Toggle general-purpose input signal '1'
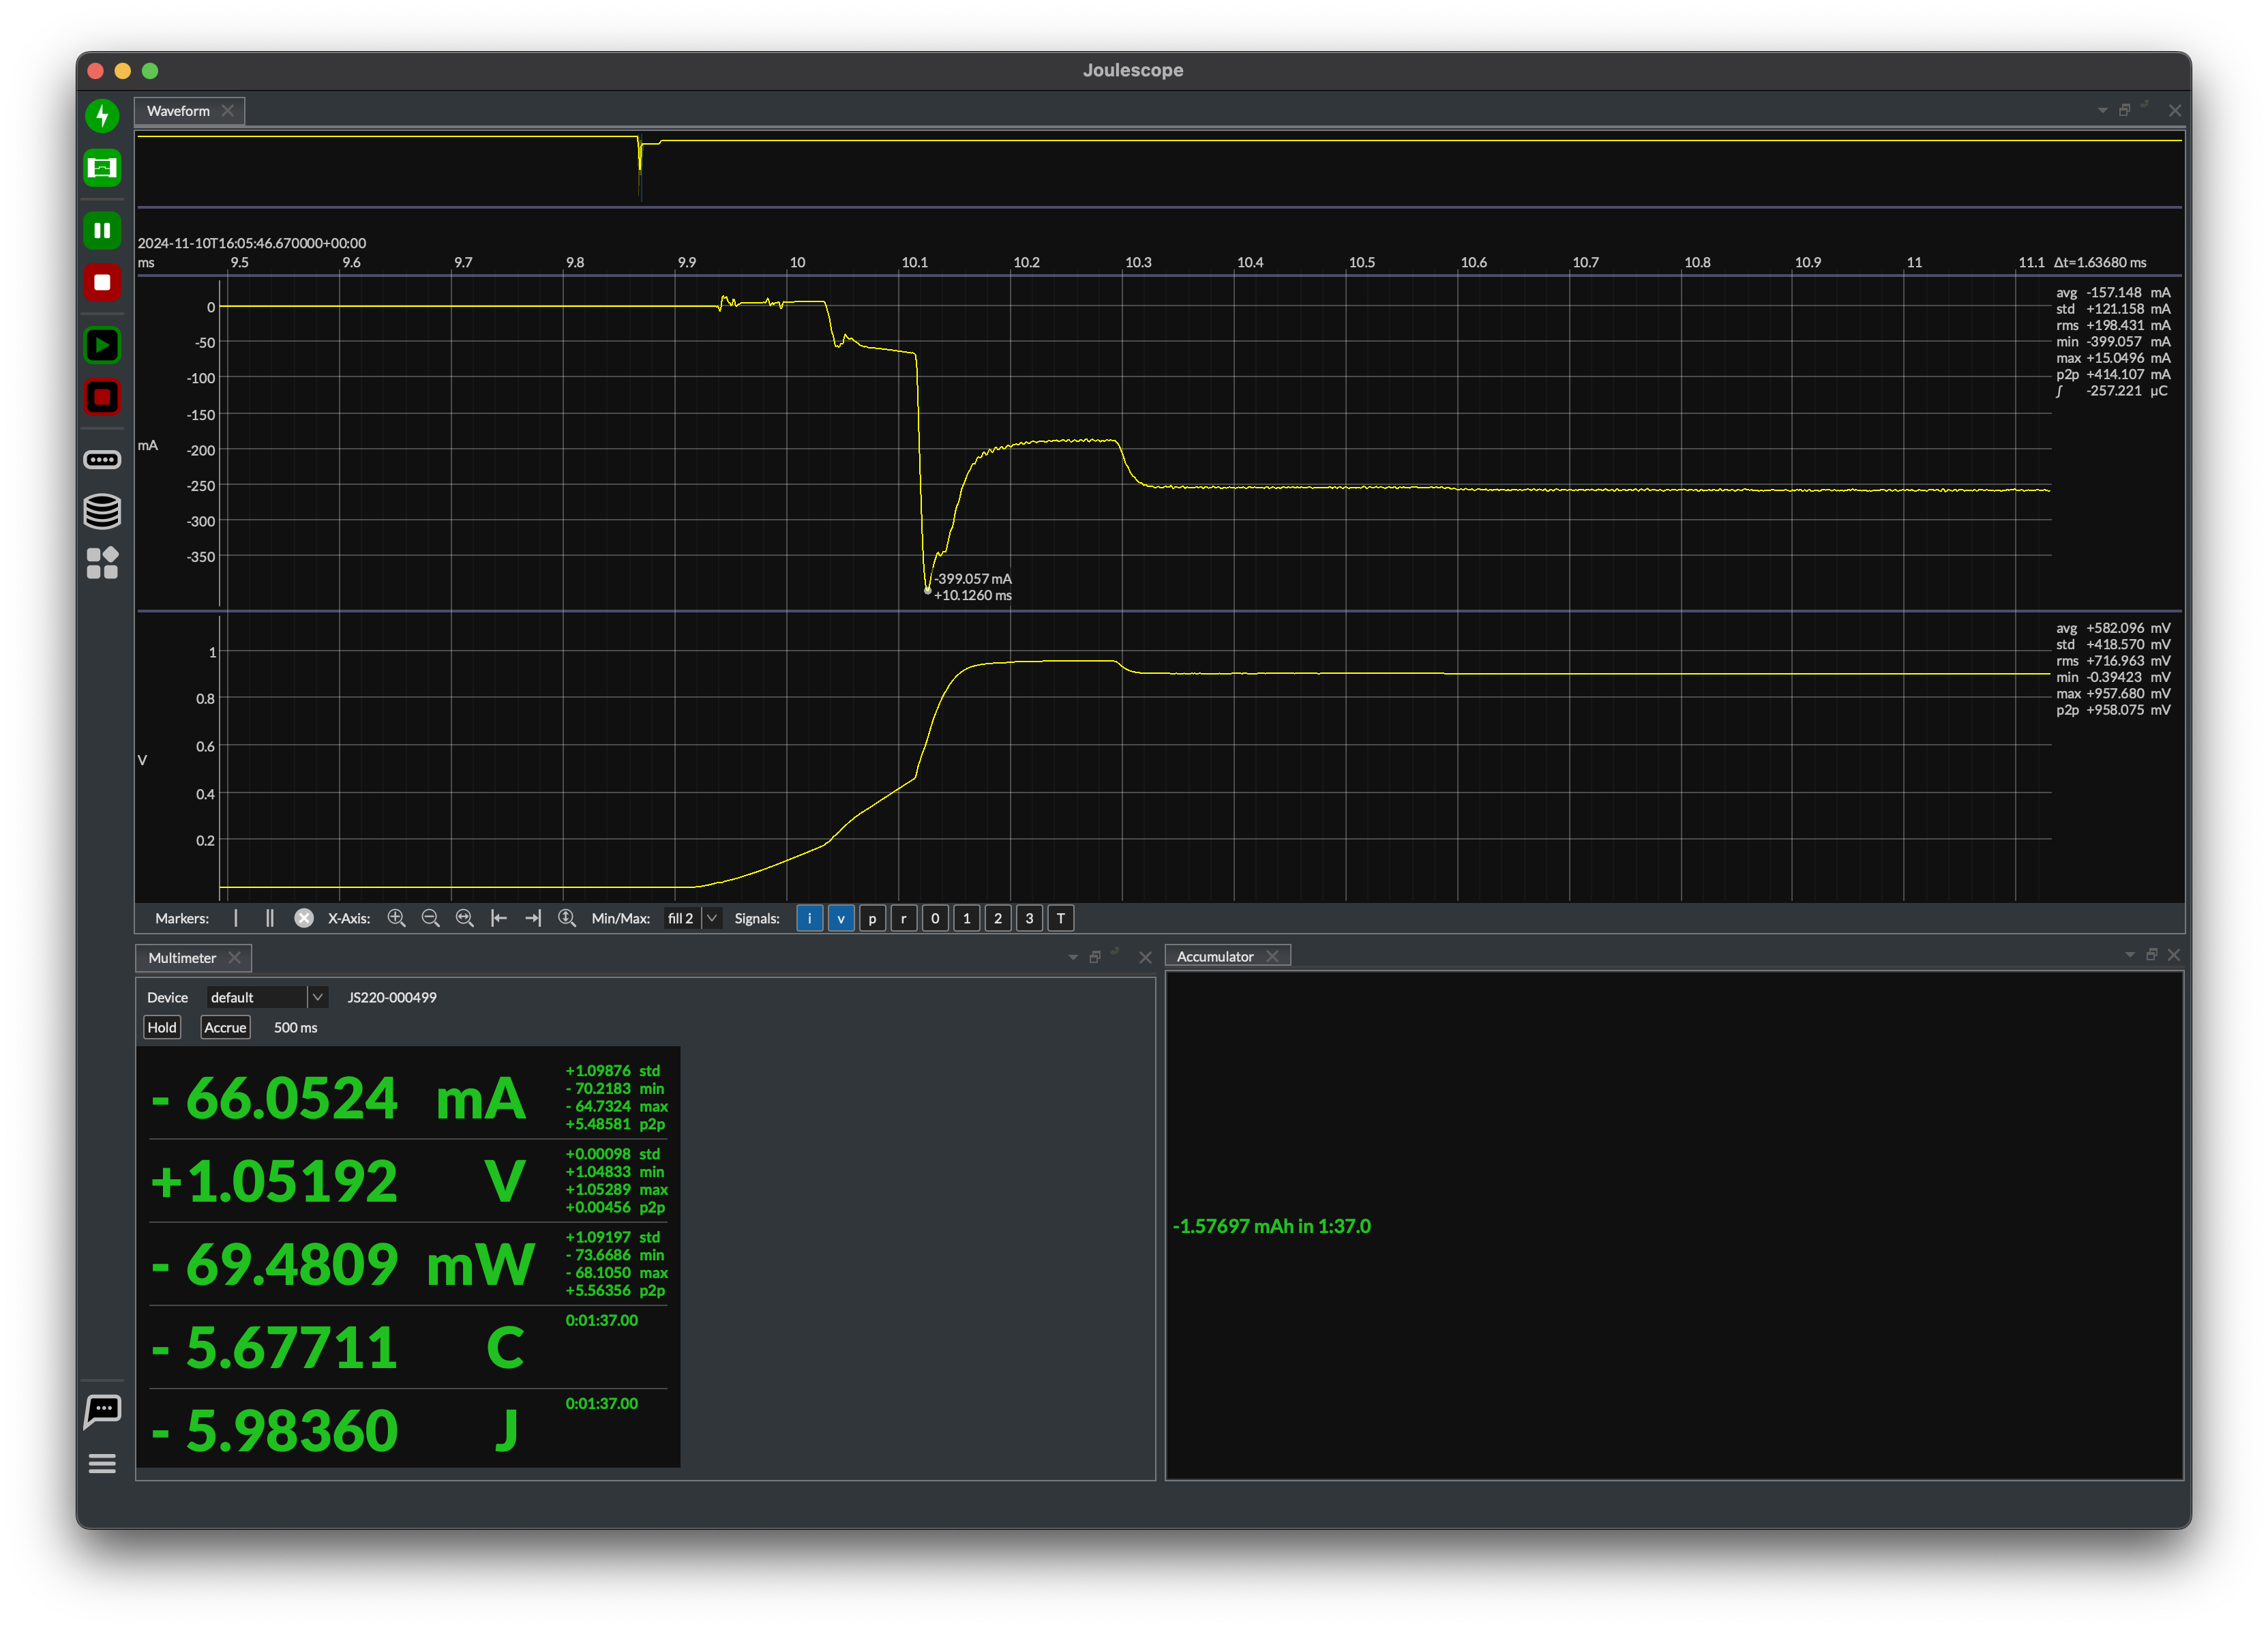The height and width of the screenshot is (1630, 2268). pyautogui.click(x=966, y=918)
